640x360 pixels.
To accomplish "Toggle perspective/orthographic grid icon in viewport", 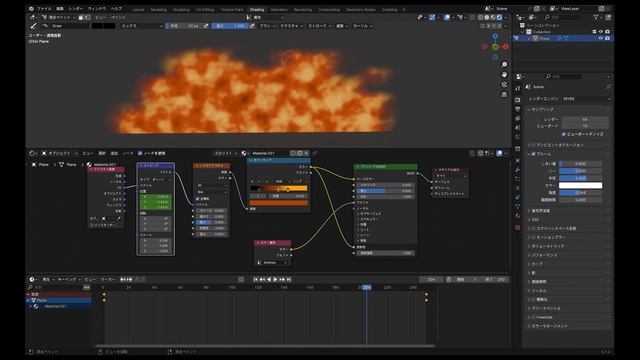I will click(x=504, y=94).
